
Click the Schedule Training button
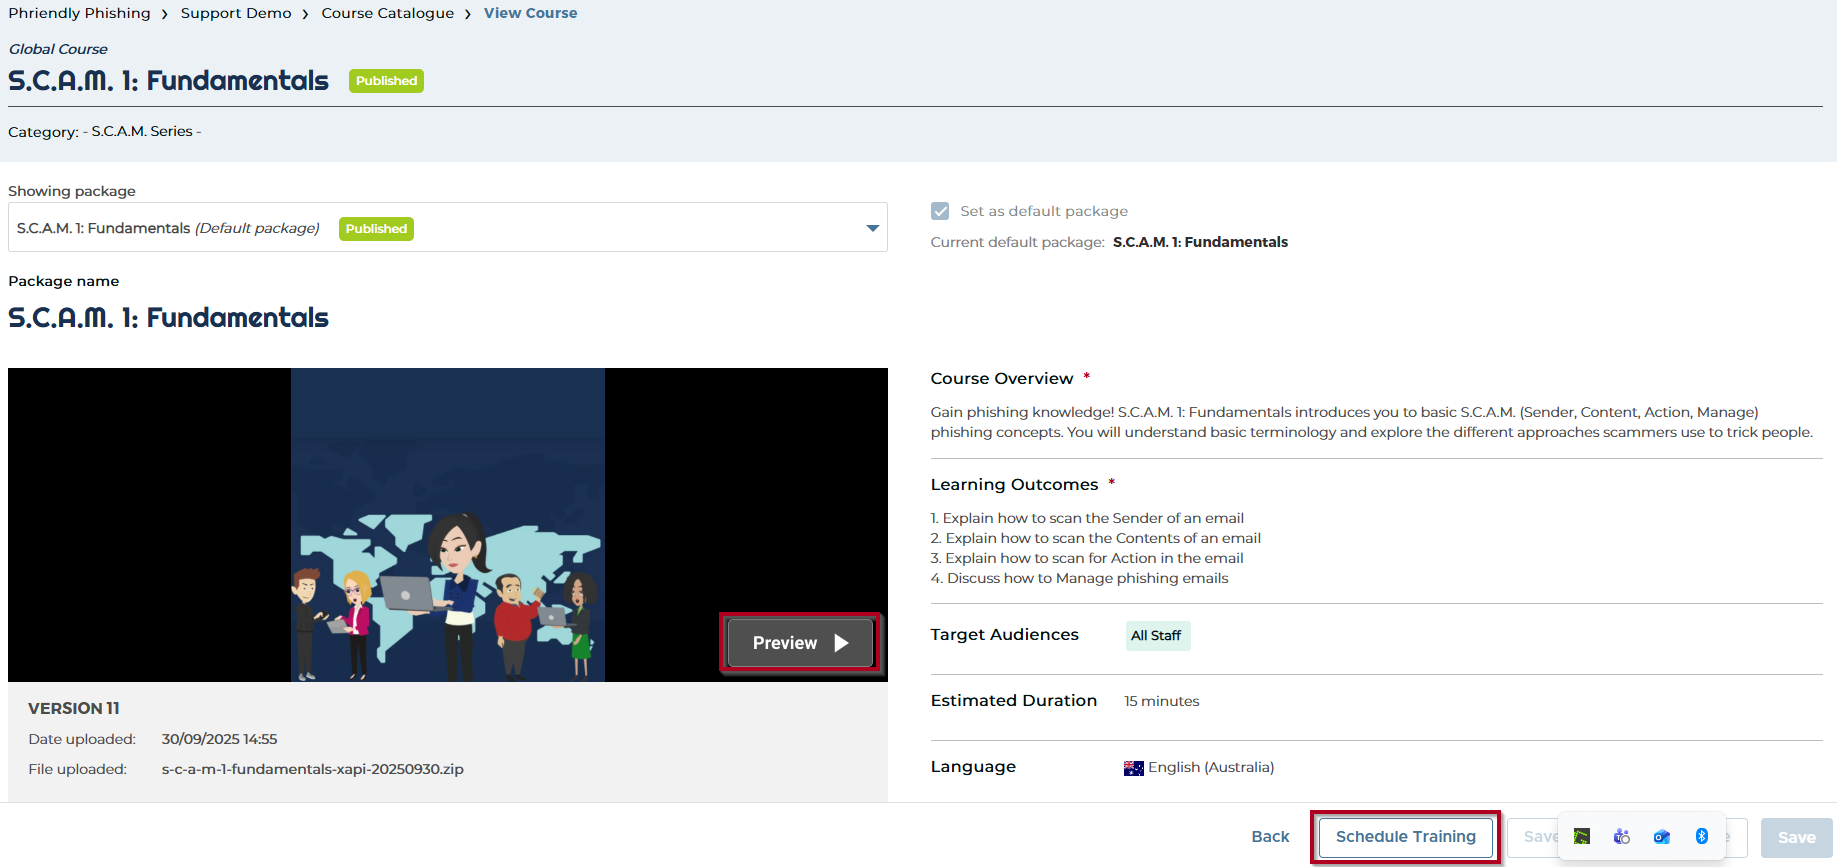(1405, 837)
